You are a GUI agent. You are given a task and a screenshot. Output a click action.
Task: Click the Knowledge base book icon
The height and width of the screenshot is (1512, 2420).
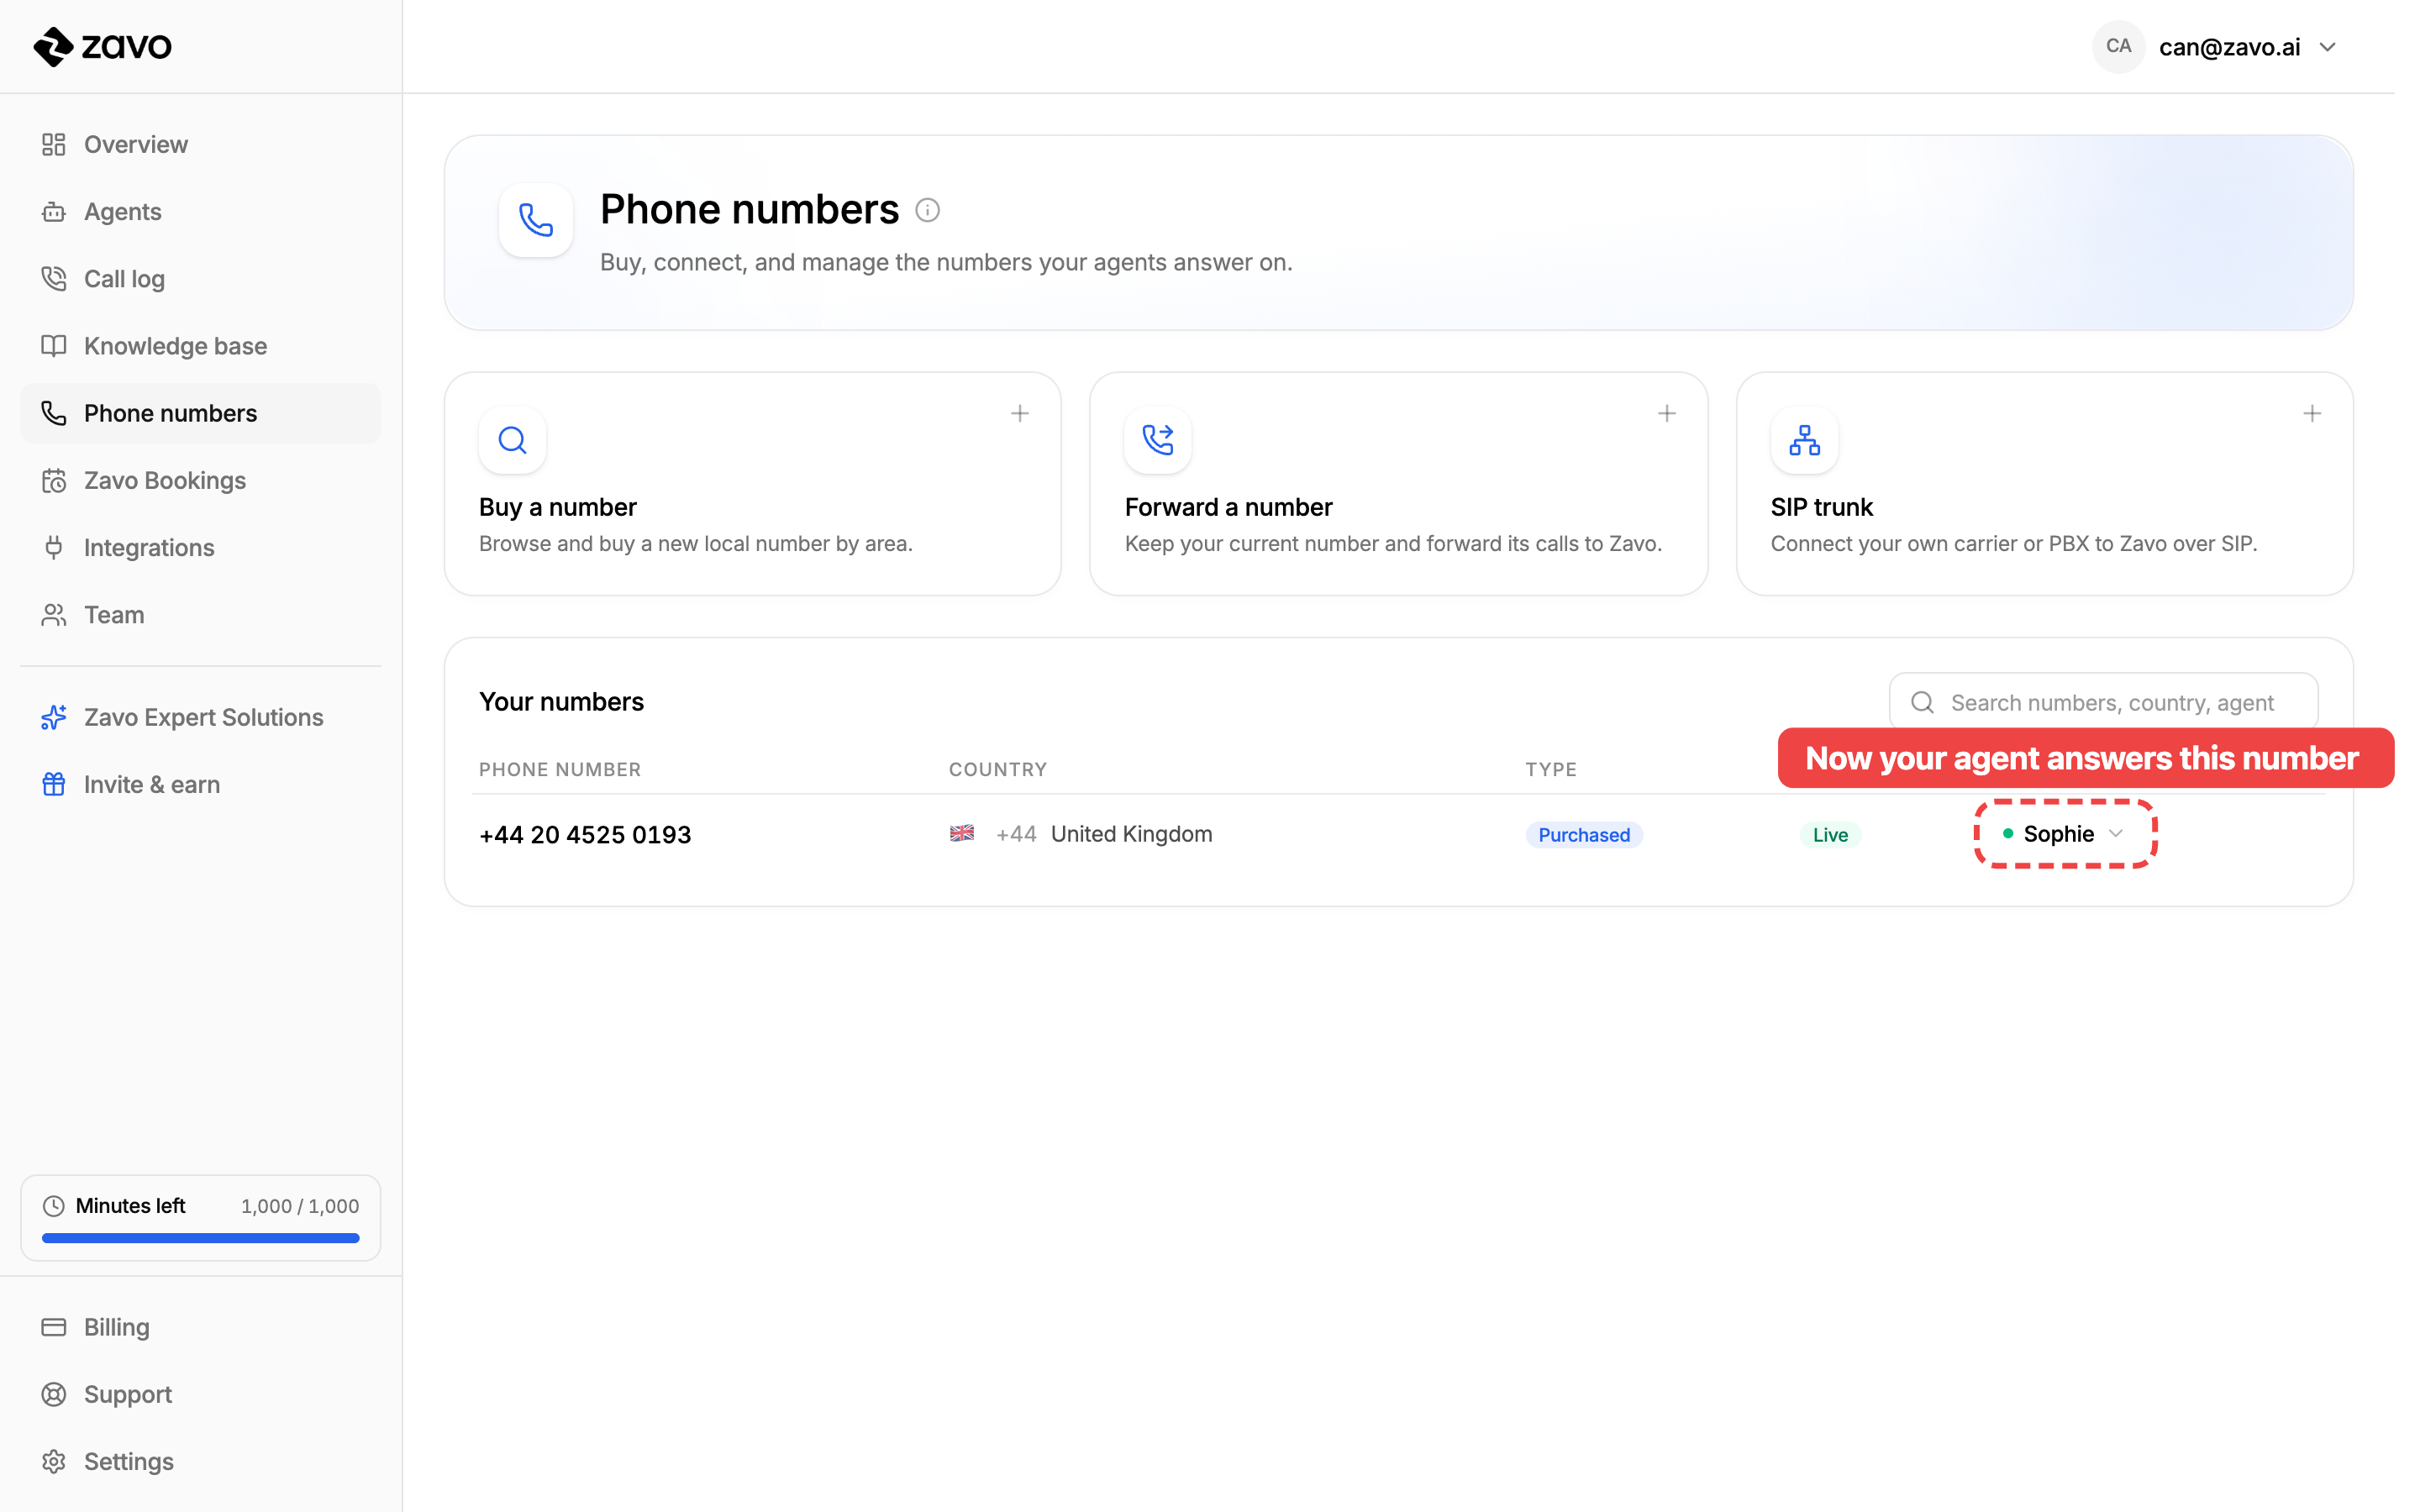tap(54, 345)
